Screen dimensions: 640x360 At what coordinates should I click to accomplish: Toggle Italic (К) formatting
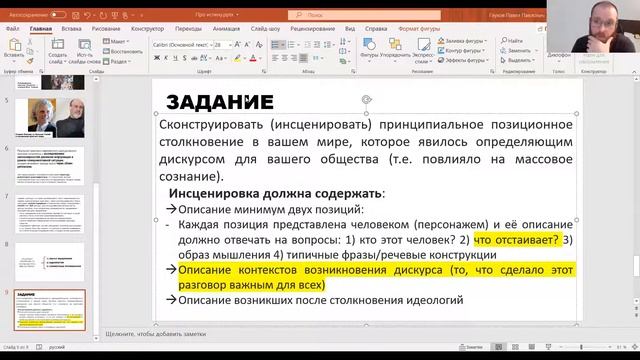coord(166,58)
